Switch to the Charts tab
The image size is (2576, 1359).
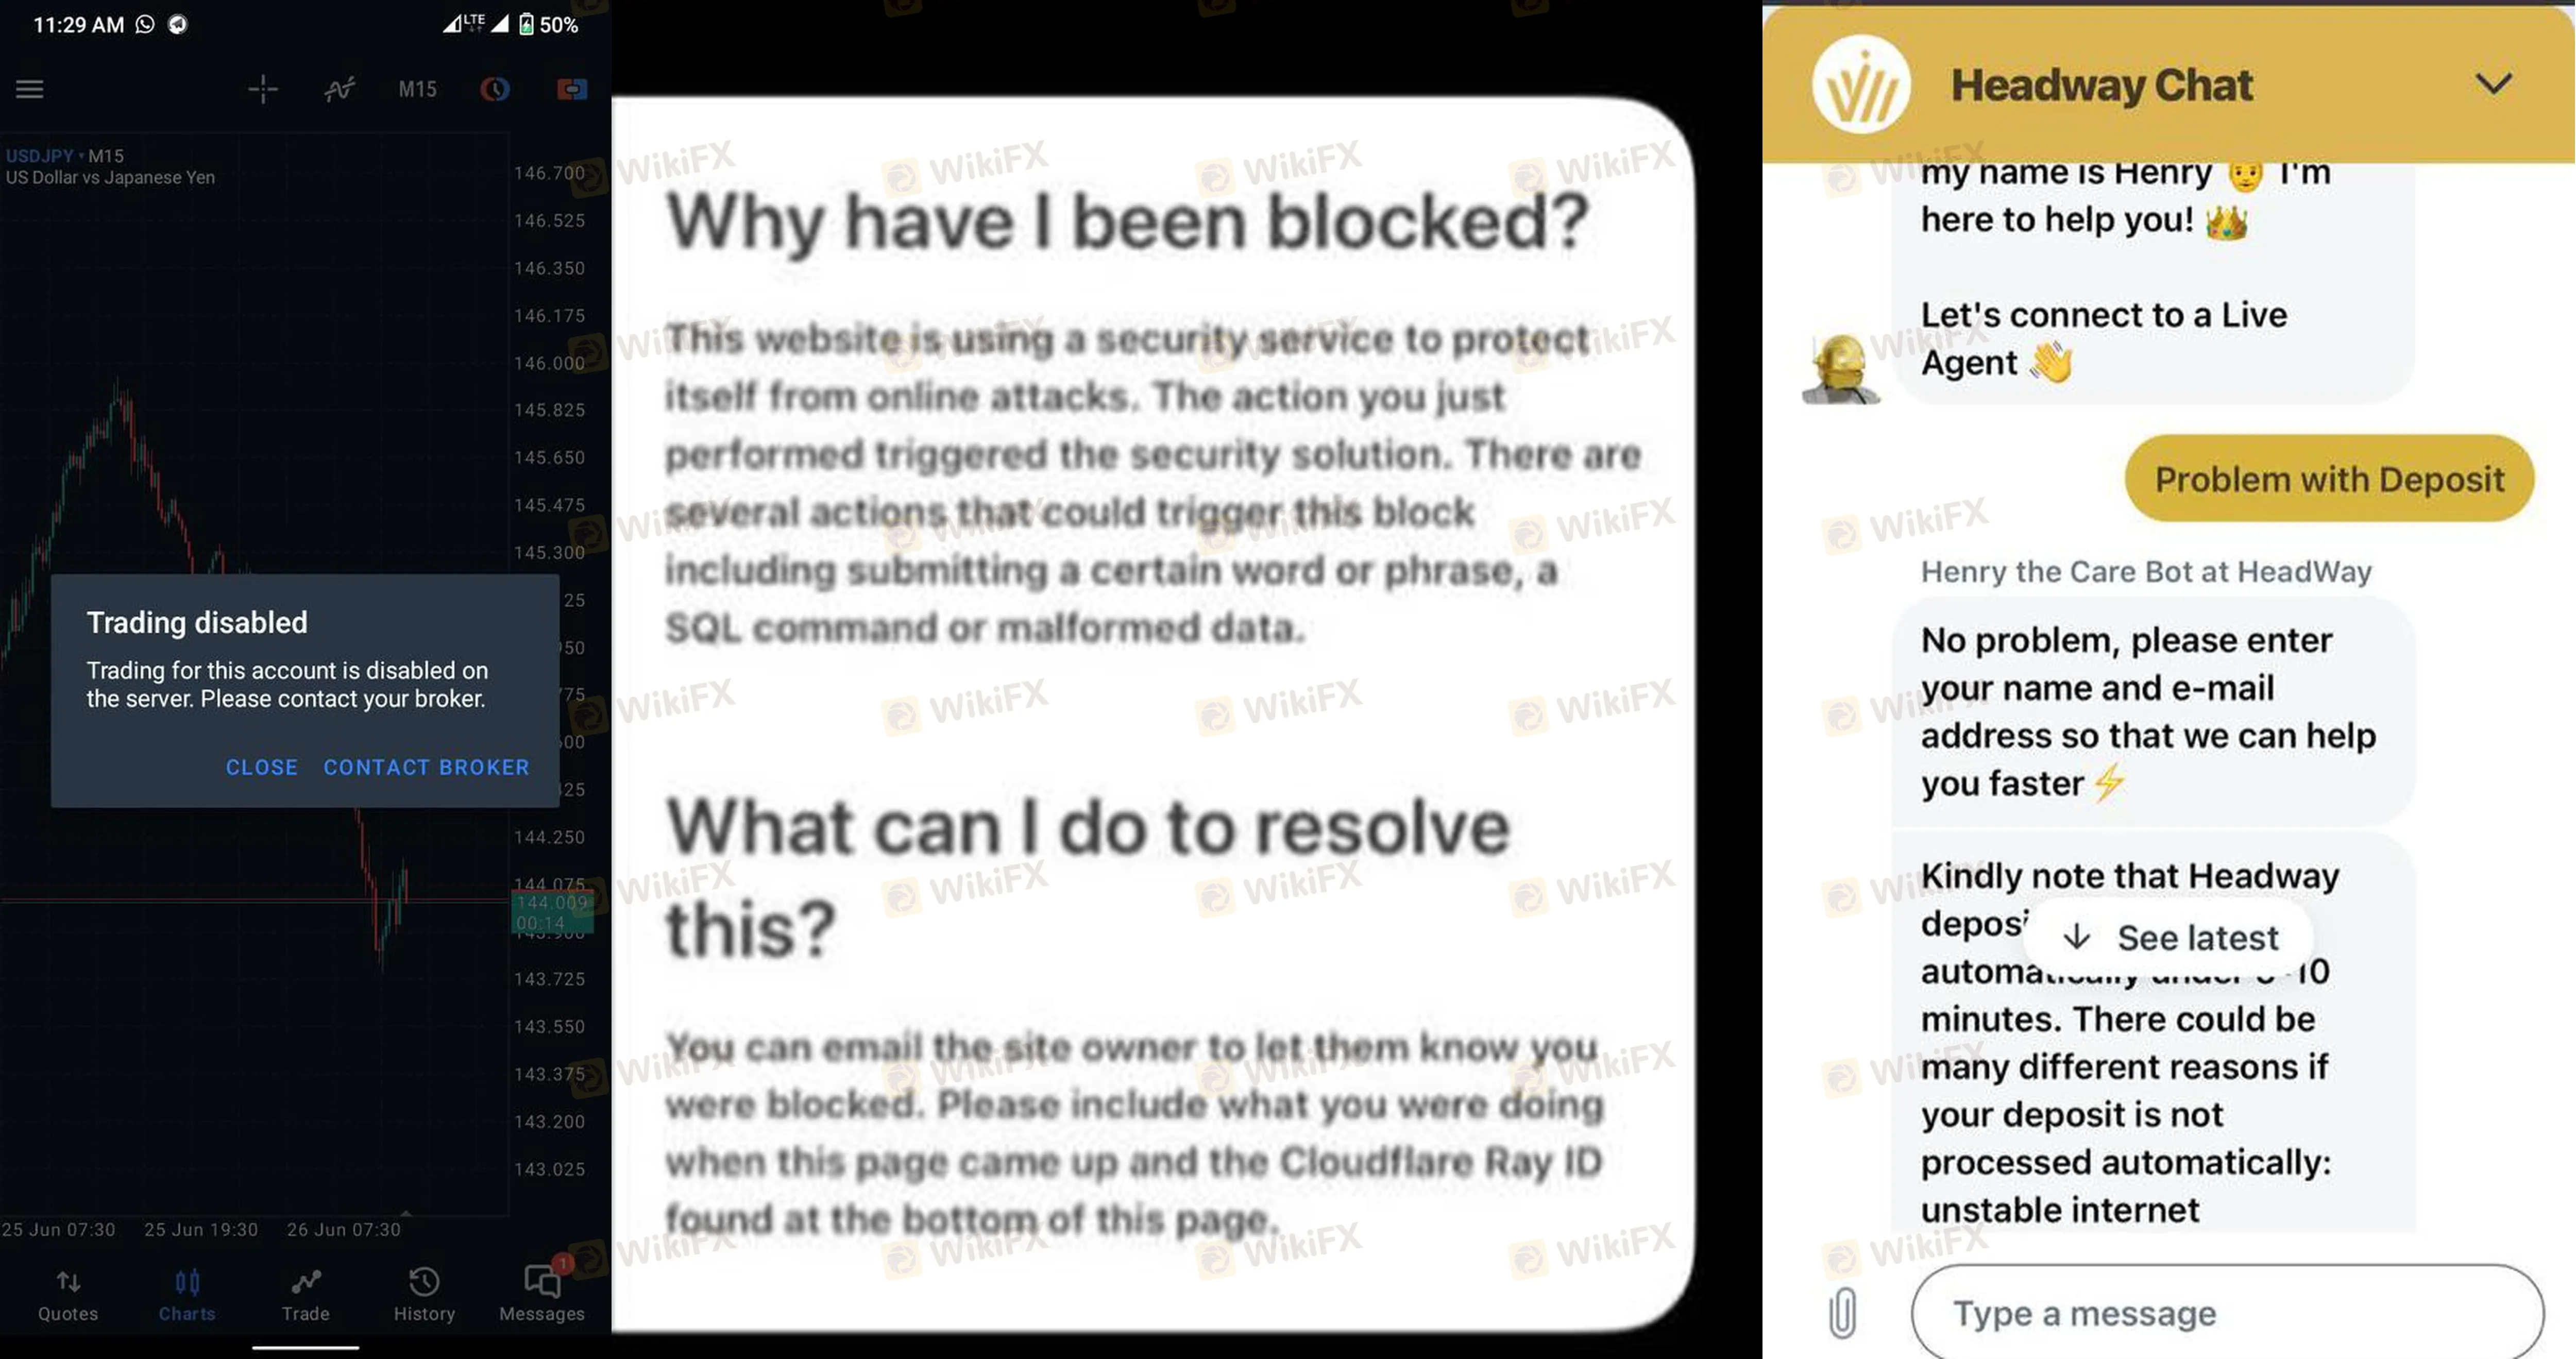(x=187, y=1295)
